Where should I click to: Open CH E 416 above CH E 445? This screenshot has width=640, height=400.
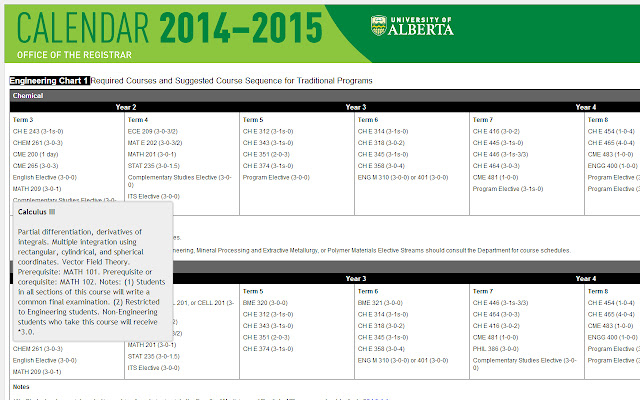click(x=496, y=131)
